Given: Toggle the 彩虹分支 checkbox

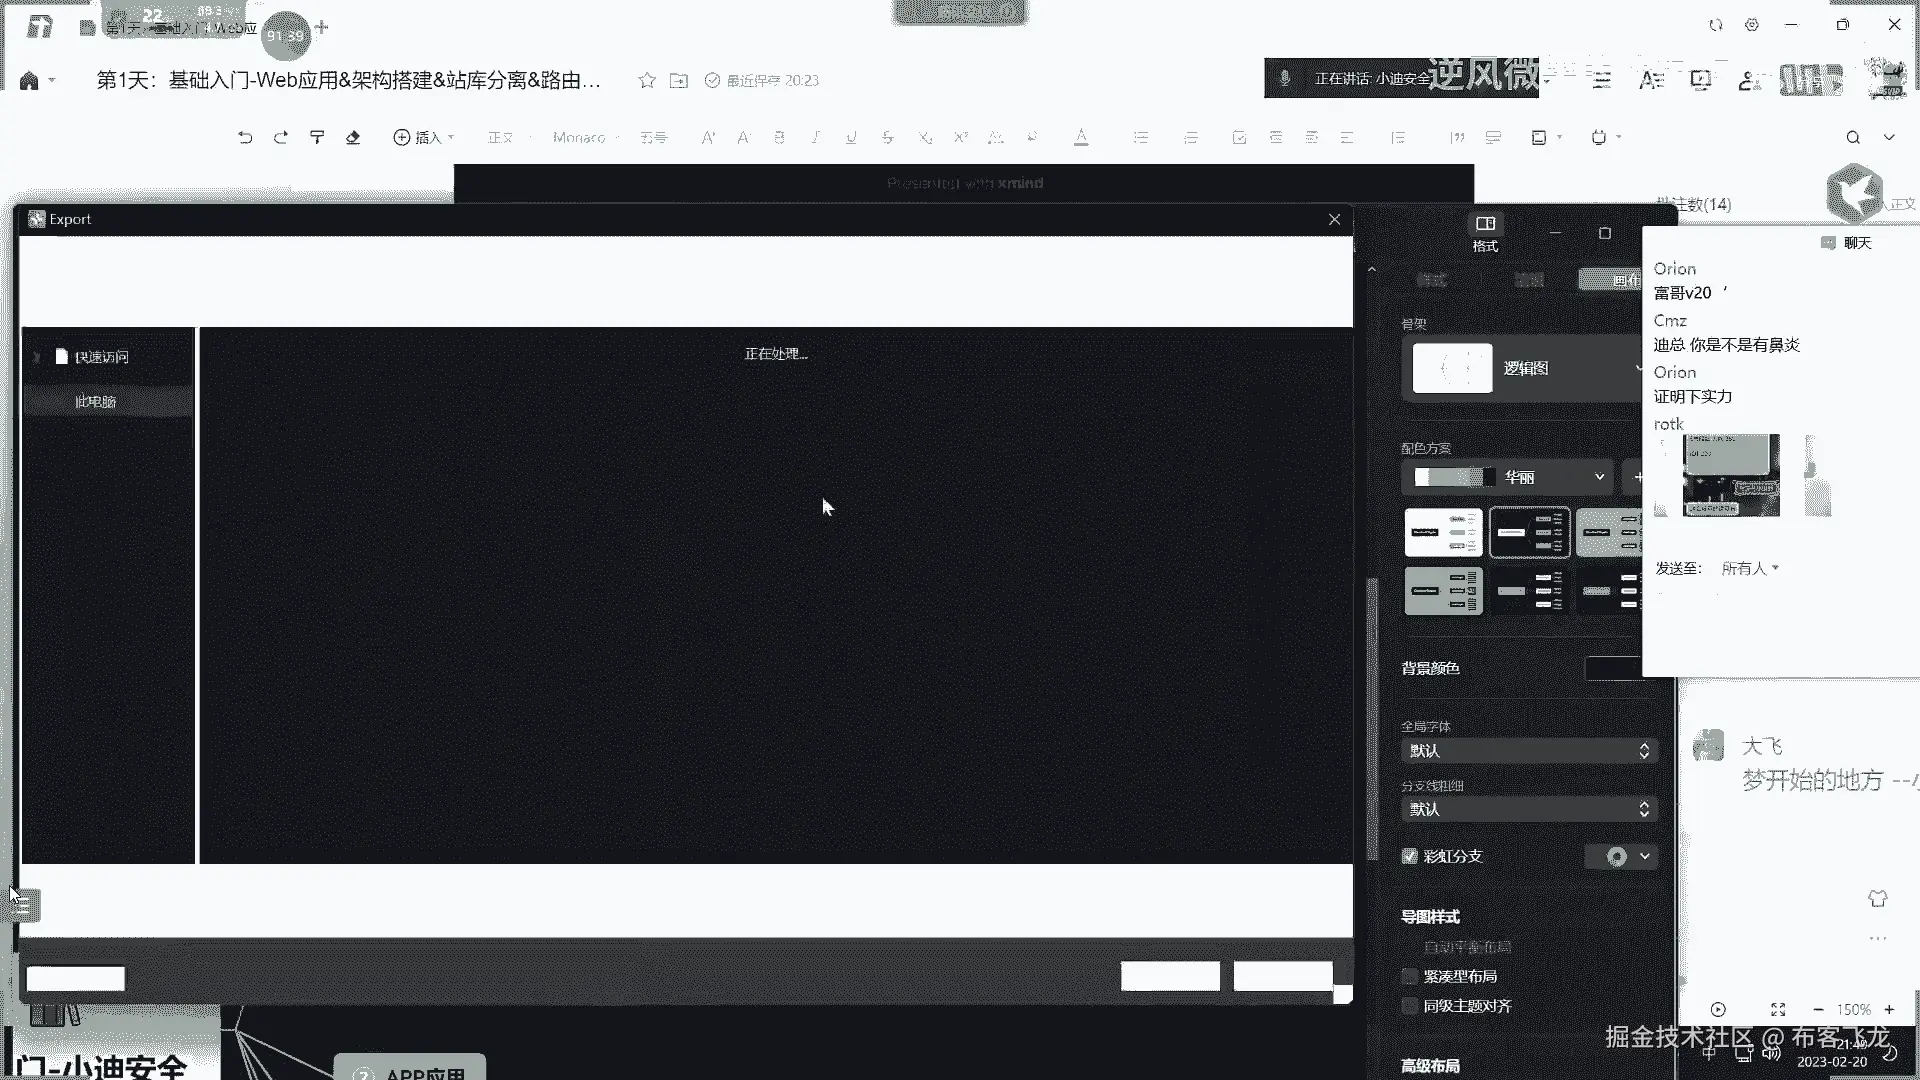Looking at the screenshot, I should (x=1410, y=856).
